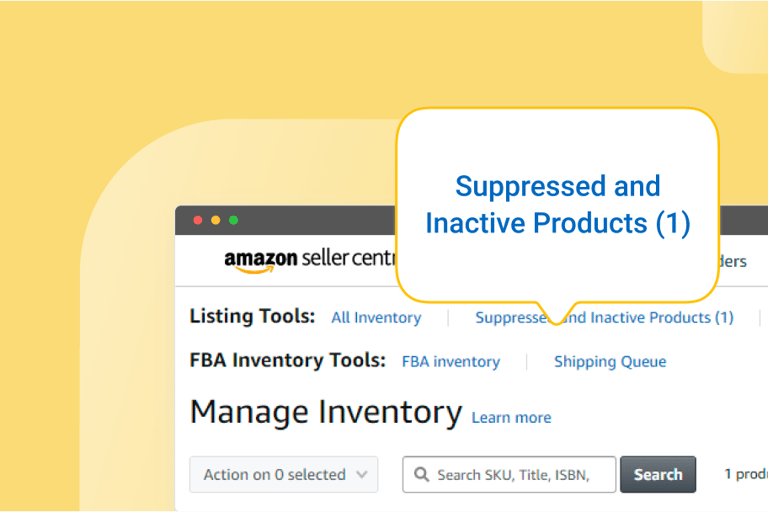
Task: Click the Listing Tools label
Action: pyautogui.click(x=252, y=316)
